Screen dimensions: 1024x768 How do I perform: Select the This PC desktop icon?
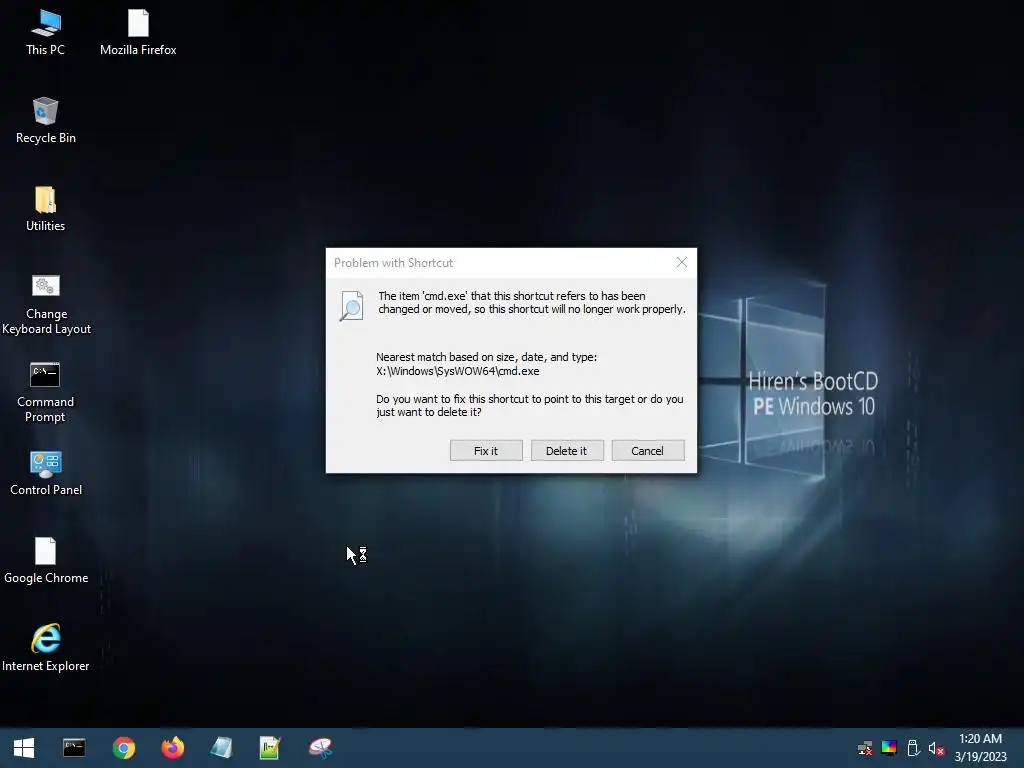[45, 33]
